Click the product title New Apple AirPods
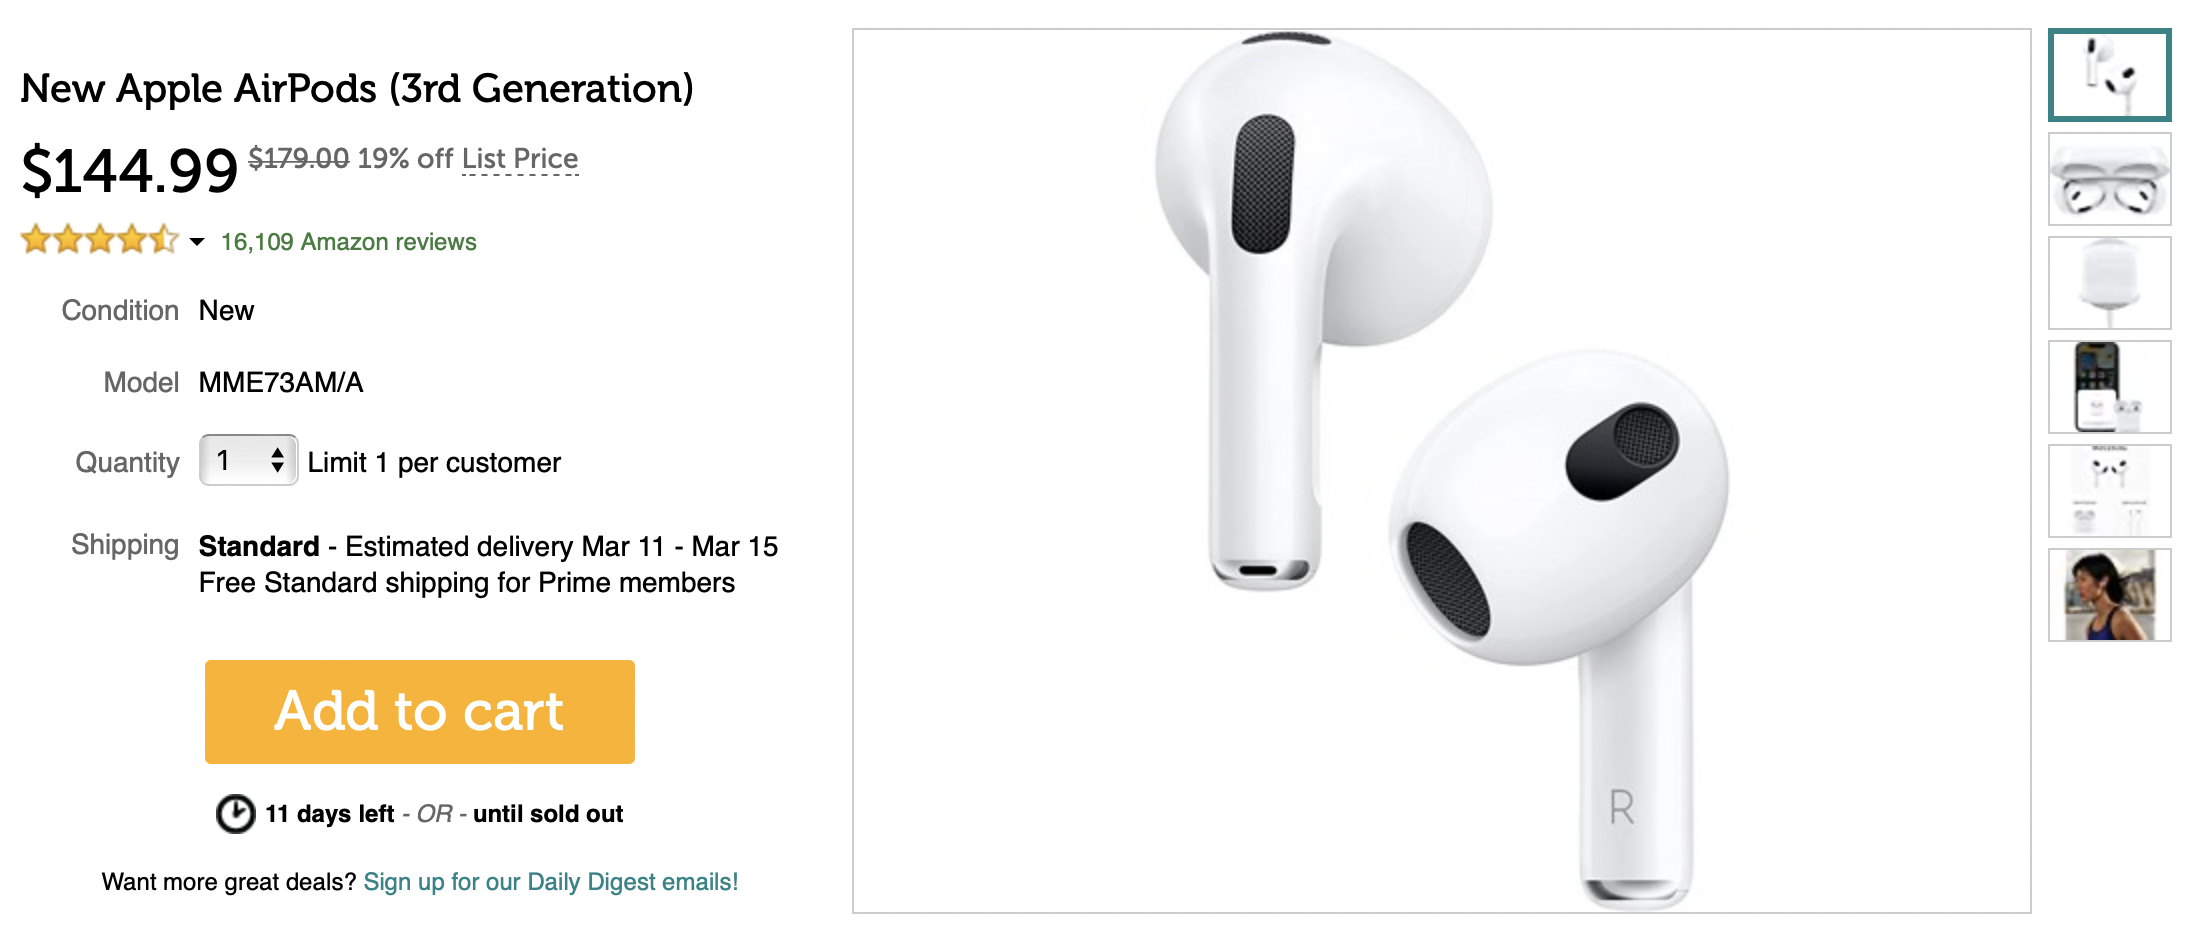2186x940 pixels. click(357, 89)
